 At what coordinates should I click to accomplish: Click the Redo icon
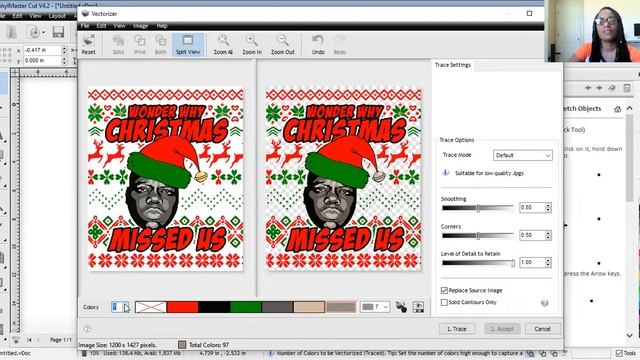click(x=340, y=45)
